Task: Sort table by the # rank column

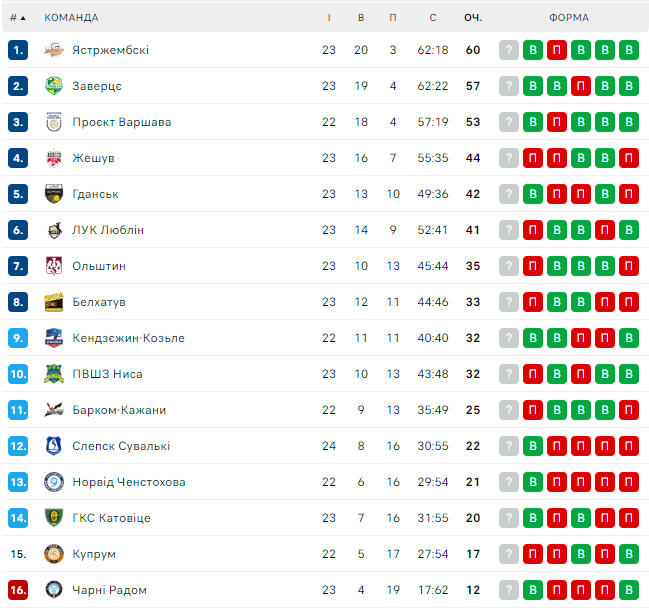Action: click(x=17, y=17)
